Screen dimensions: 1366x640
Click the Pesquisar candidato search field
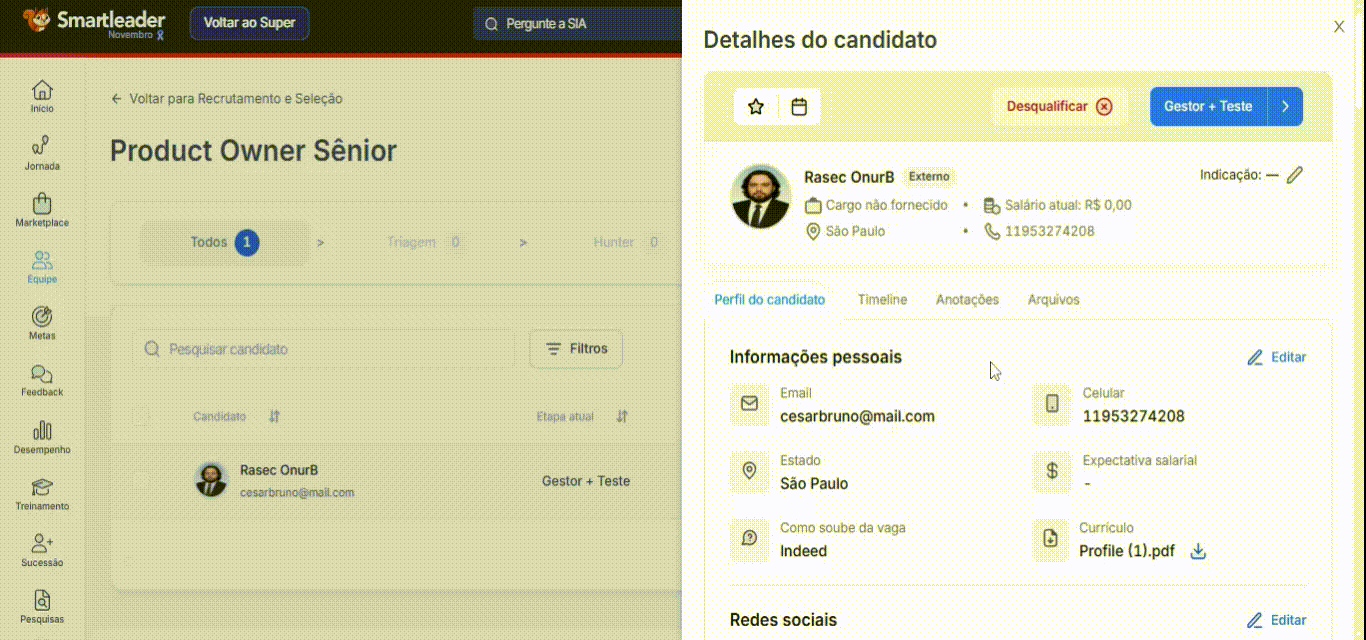330,349
